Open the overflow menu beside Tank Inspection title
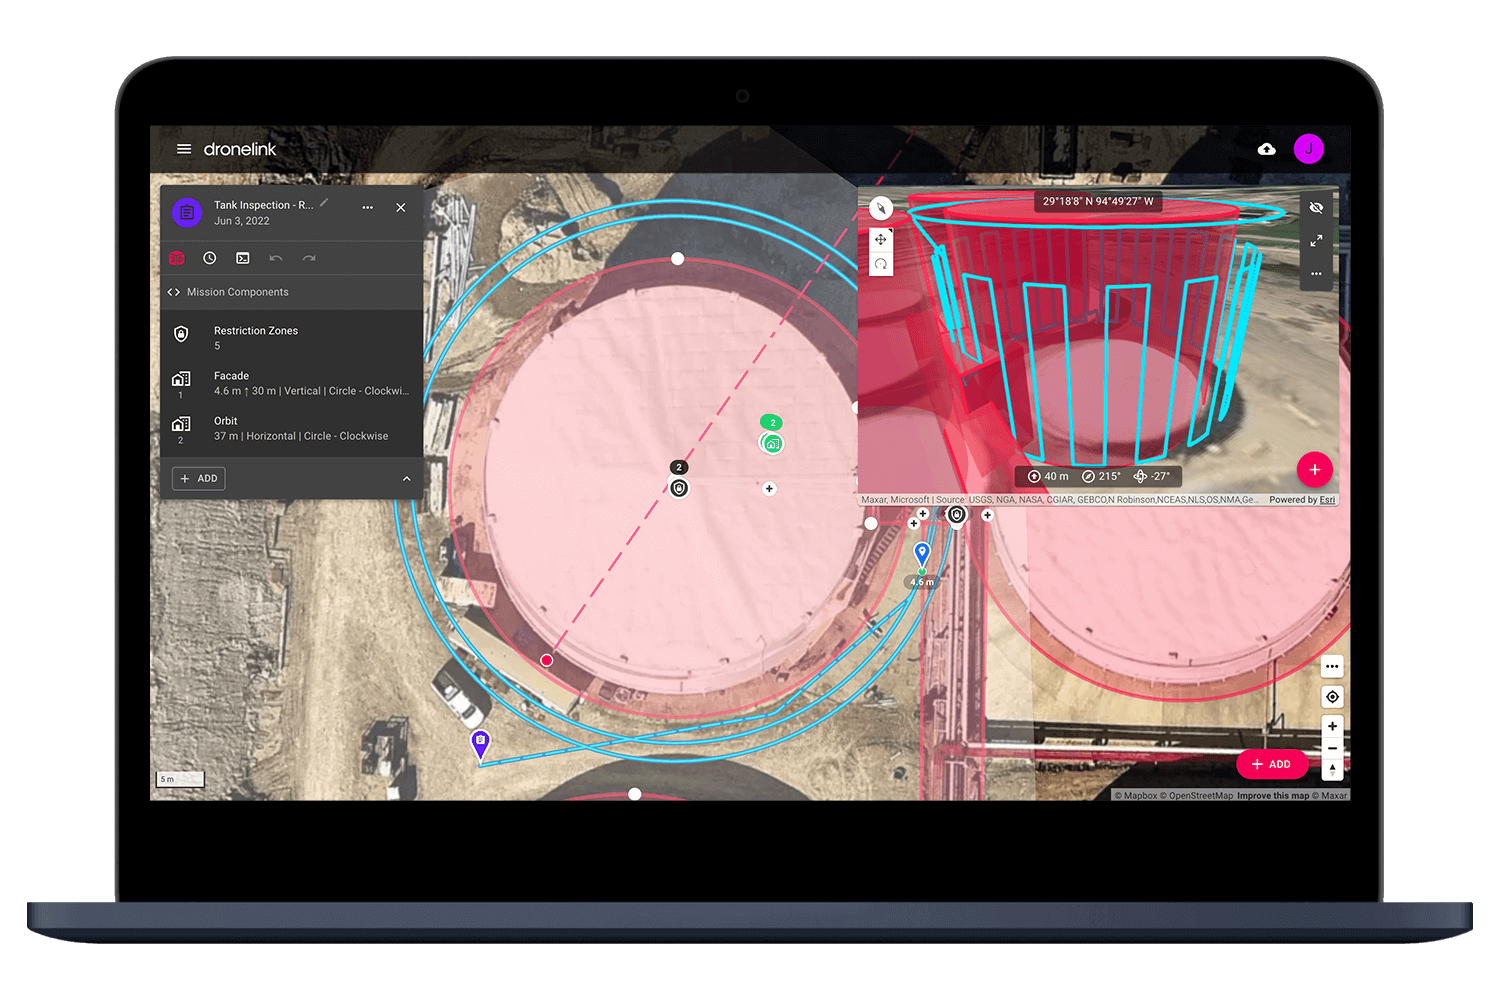 367,208
